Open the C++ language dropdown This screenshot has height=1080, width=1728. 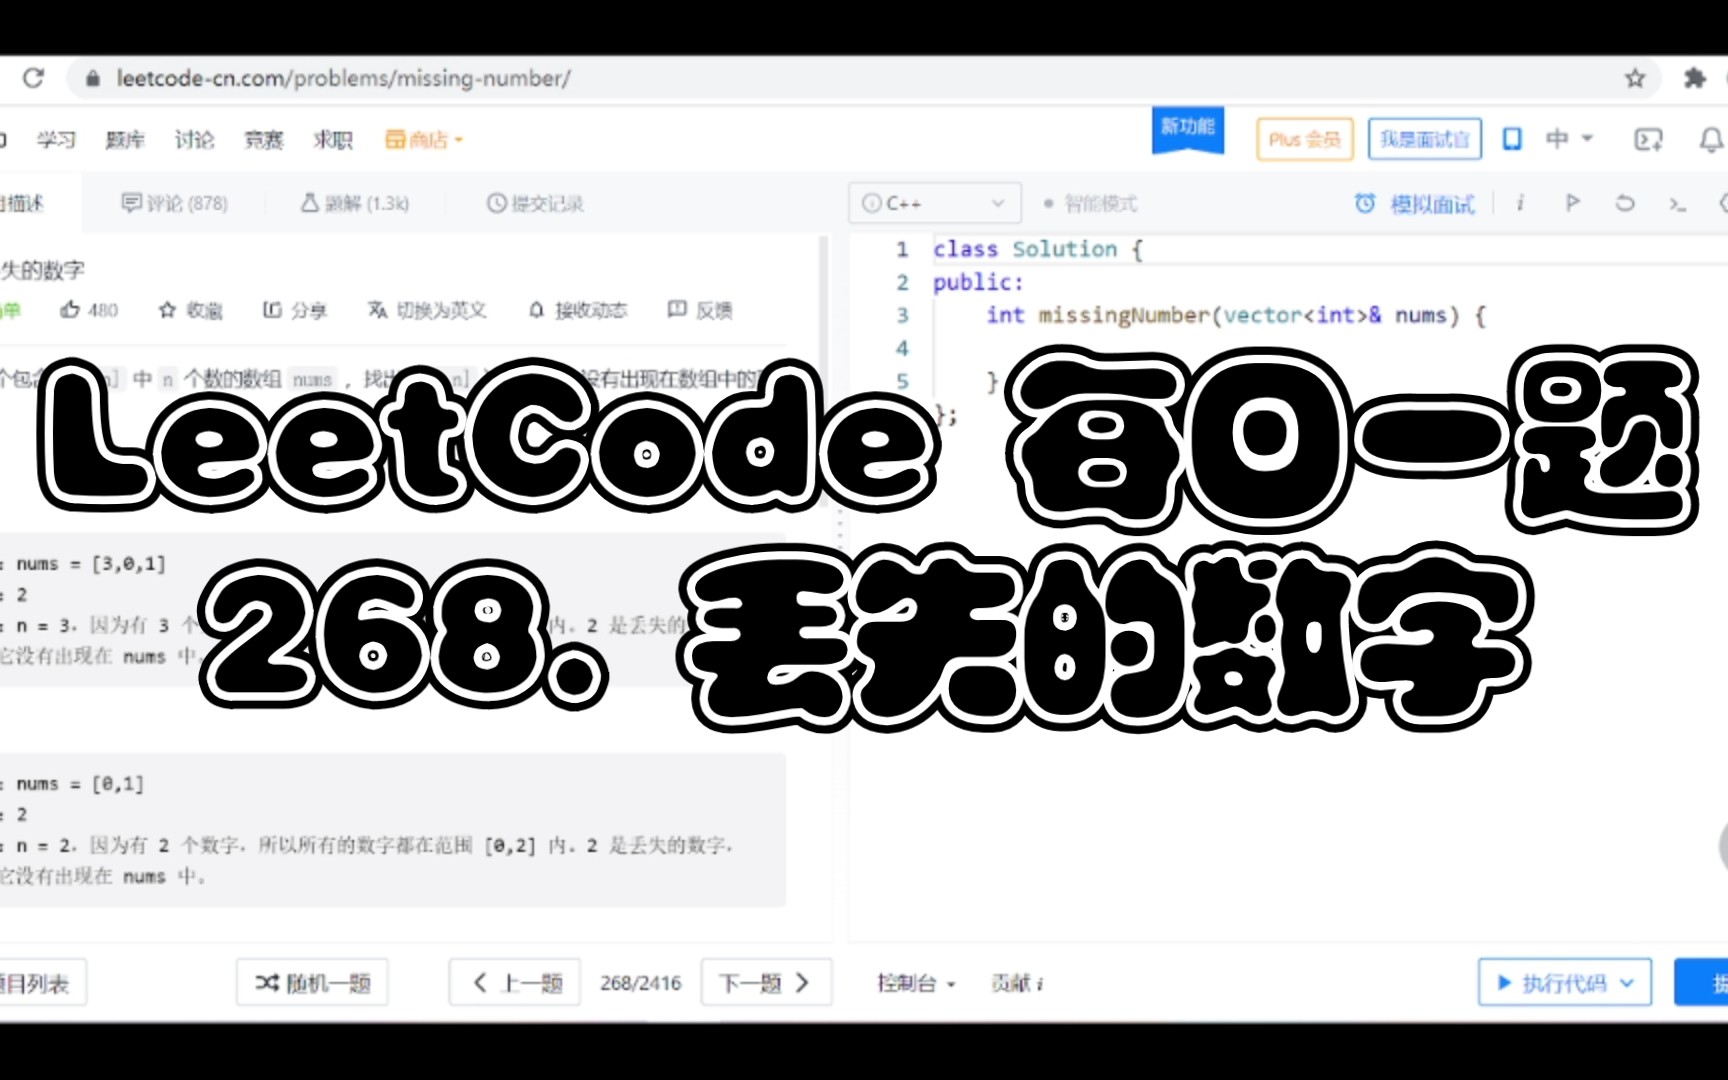click(x=935, y=203)
